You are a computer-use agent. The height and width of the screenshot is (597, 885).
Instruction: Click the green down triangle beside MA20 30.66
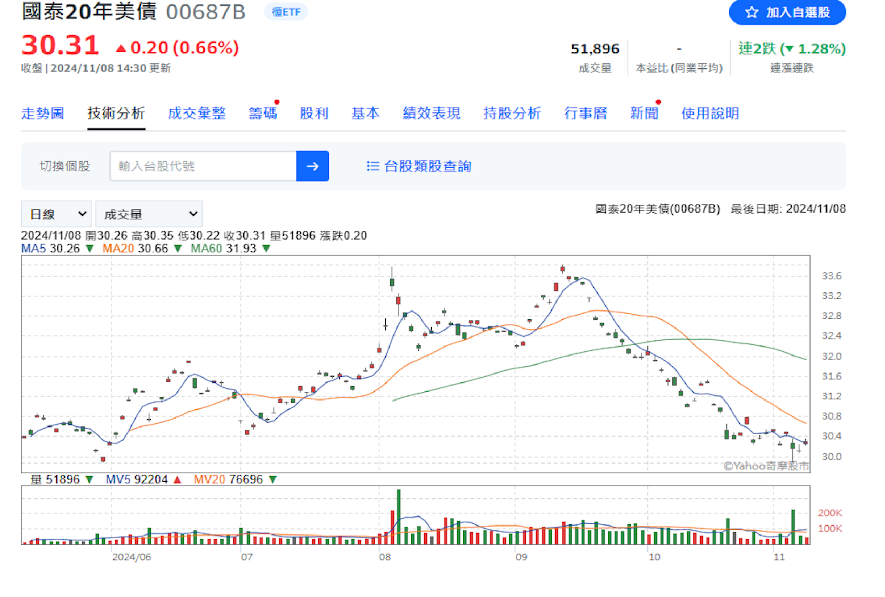pos(178,248)
